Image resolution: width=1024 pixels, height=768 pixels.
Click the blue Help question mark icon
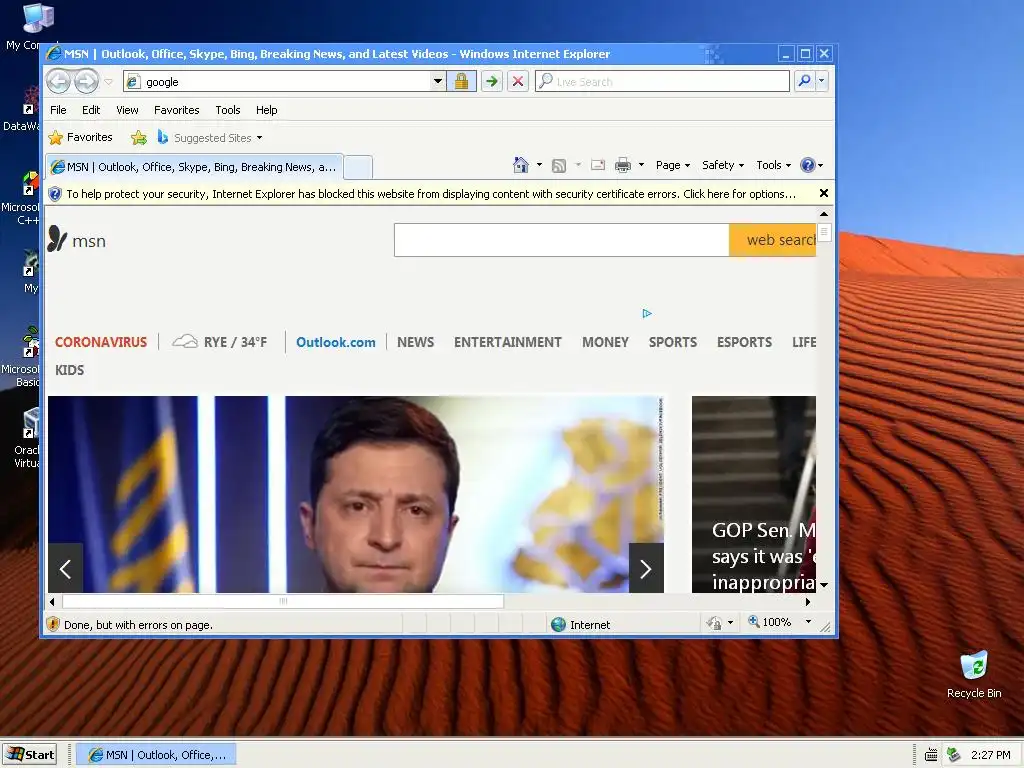tap(808, 165)
